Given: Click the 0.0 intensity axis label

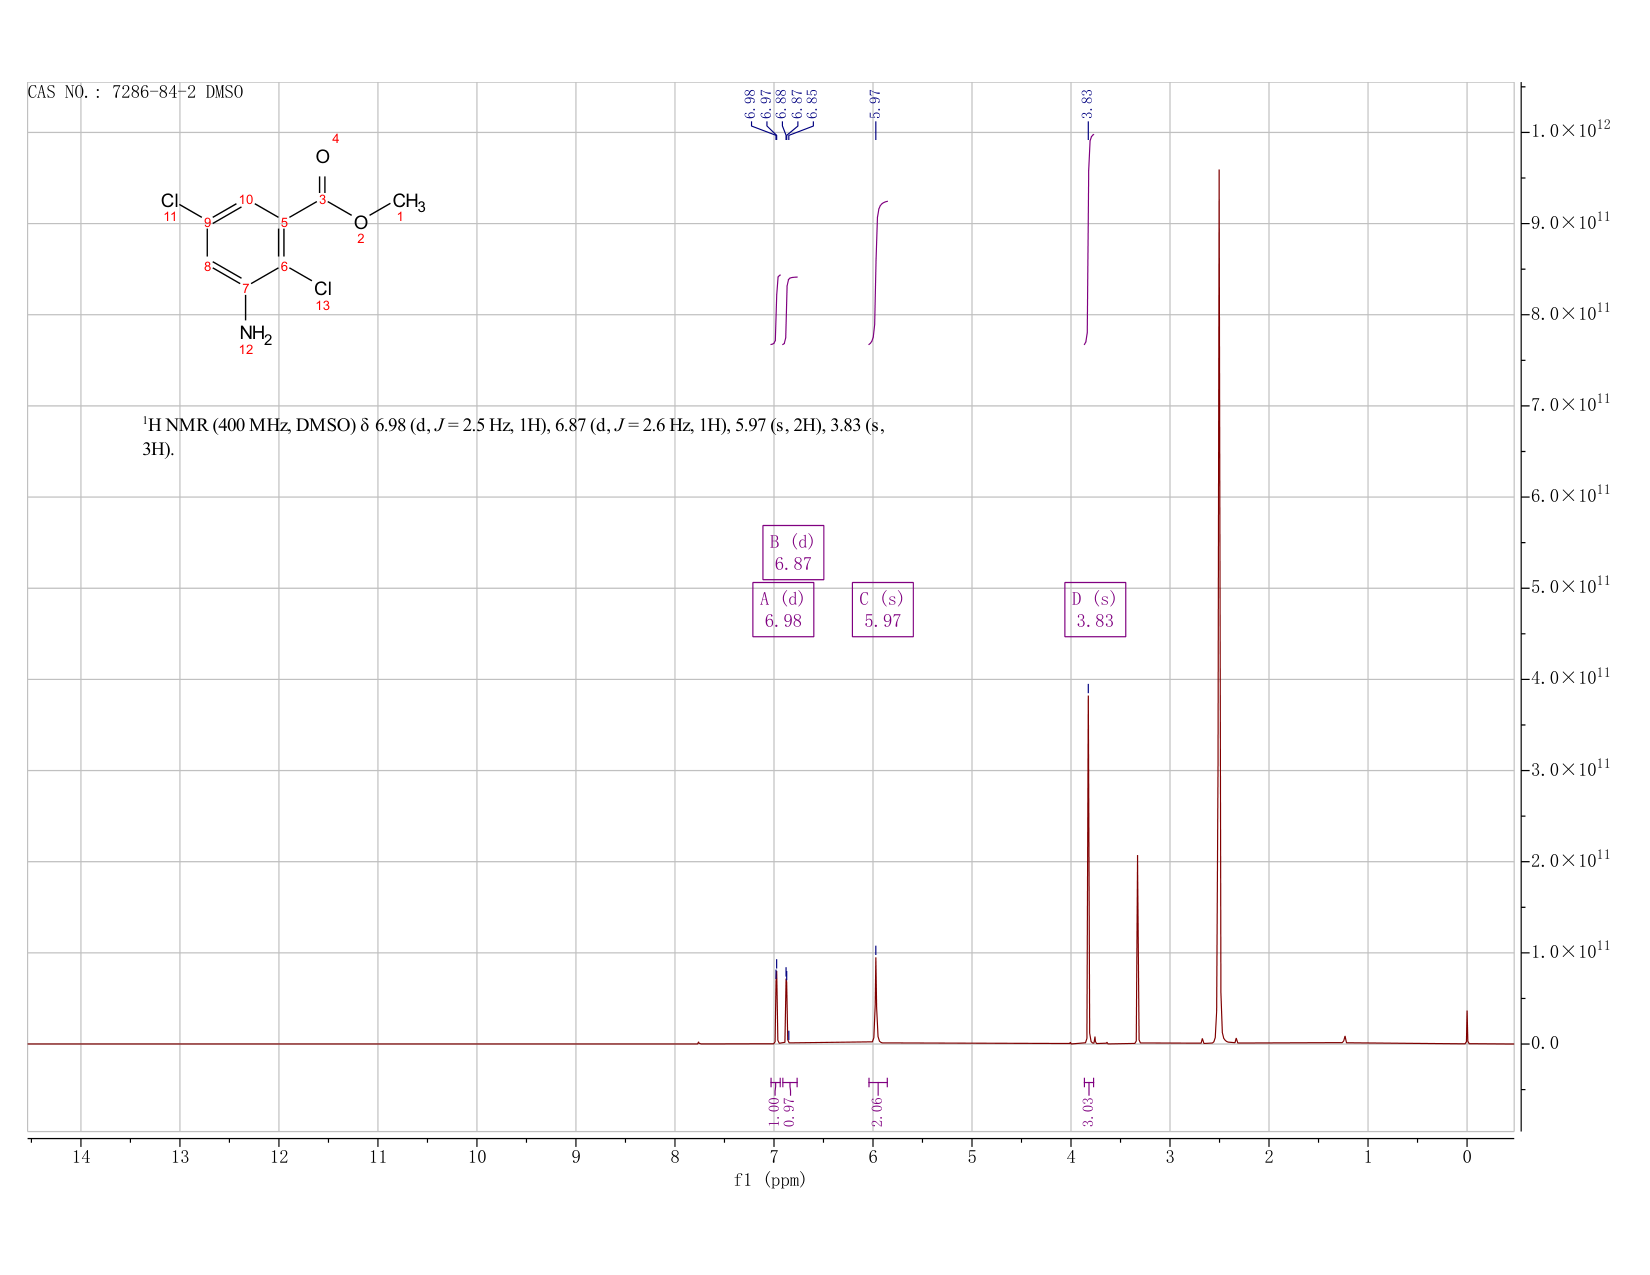Looking at the screenshot, I should pos(1544,1043).
